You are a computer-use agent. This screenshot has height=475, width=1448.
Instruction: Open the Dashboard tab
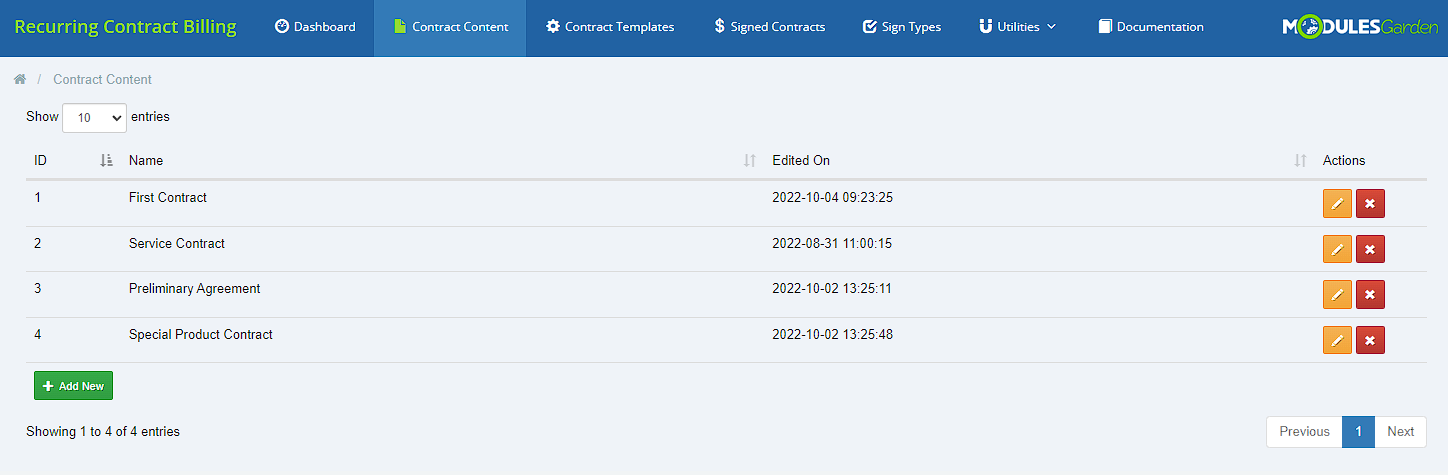(315, 27)
